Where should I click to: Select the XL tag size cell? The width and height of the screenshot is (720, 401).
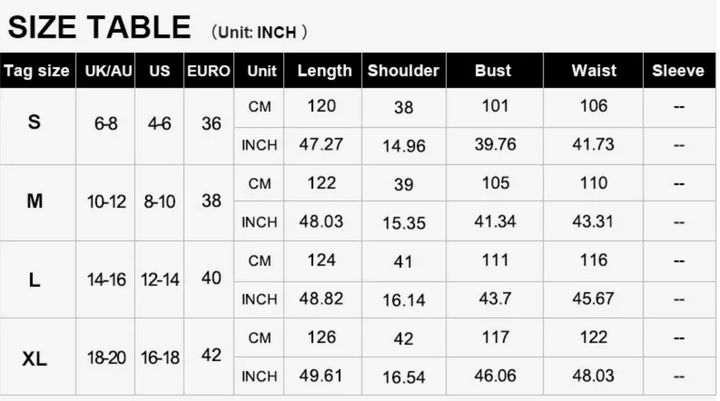(x=35, y=358)
